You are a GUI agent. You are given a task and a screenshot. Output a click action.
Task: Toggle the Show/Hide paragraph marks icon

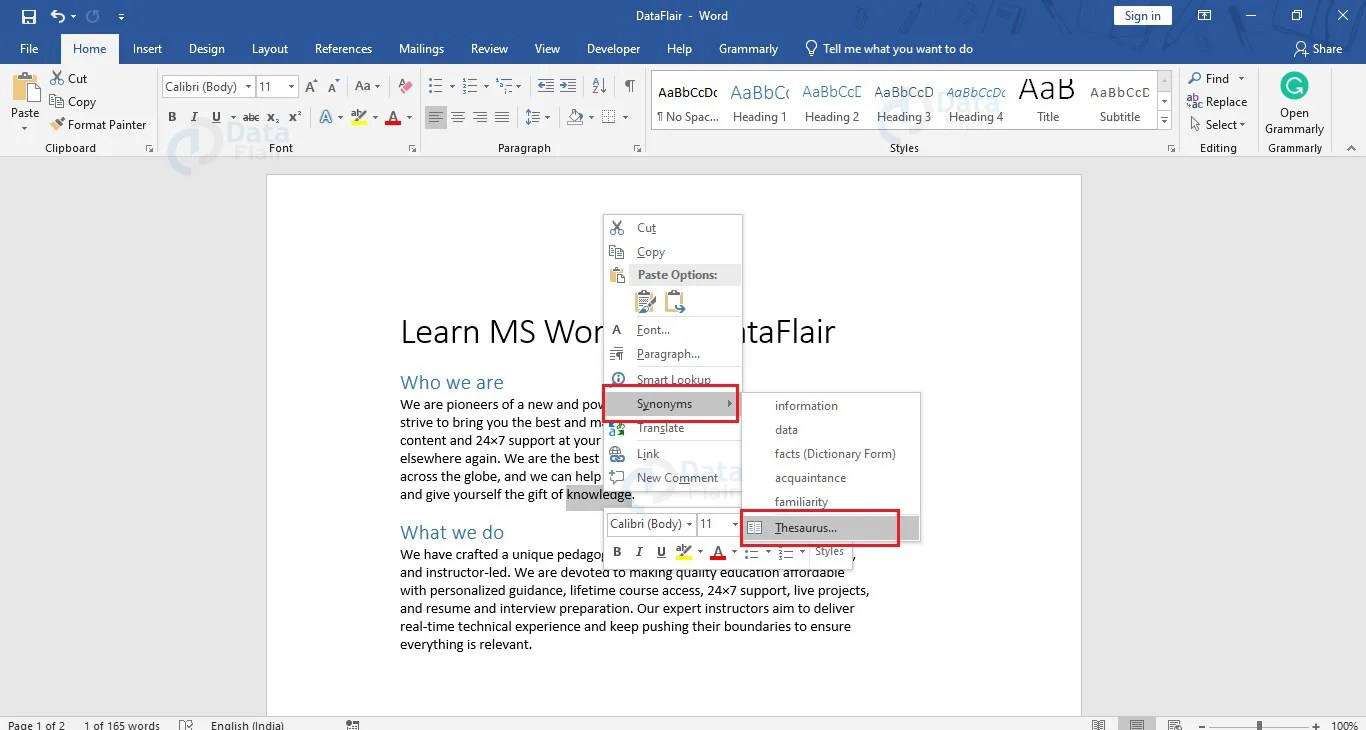[x=628, y=86]
